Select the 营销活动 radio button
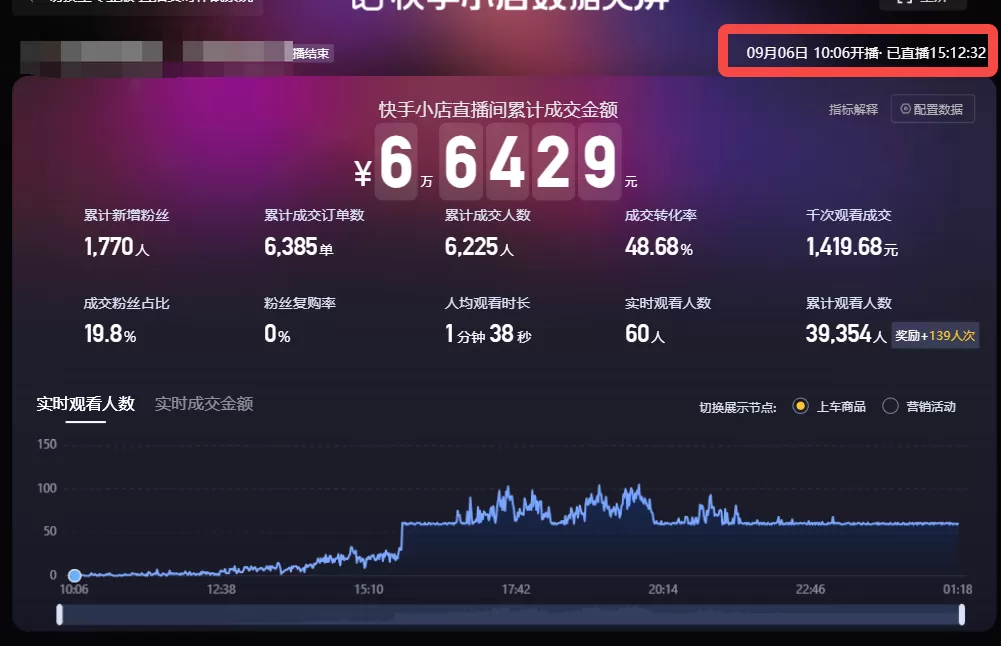Screen dimensions: 1001x646 [891, 406]
